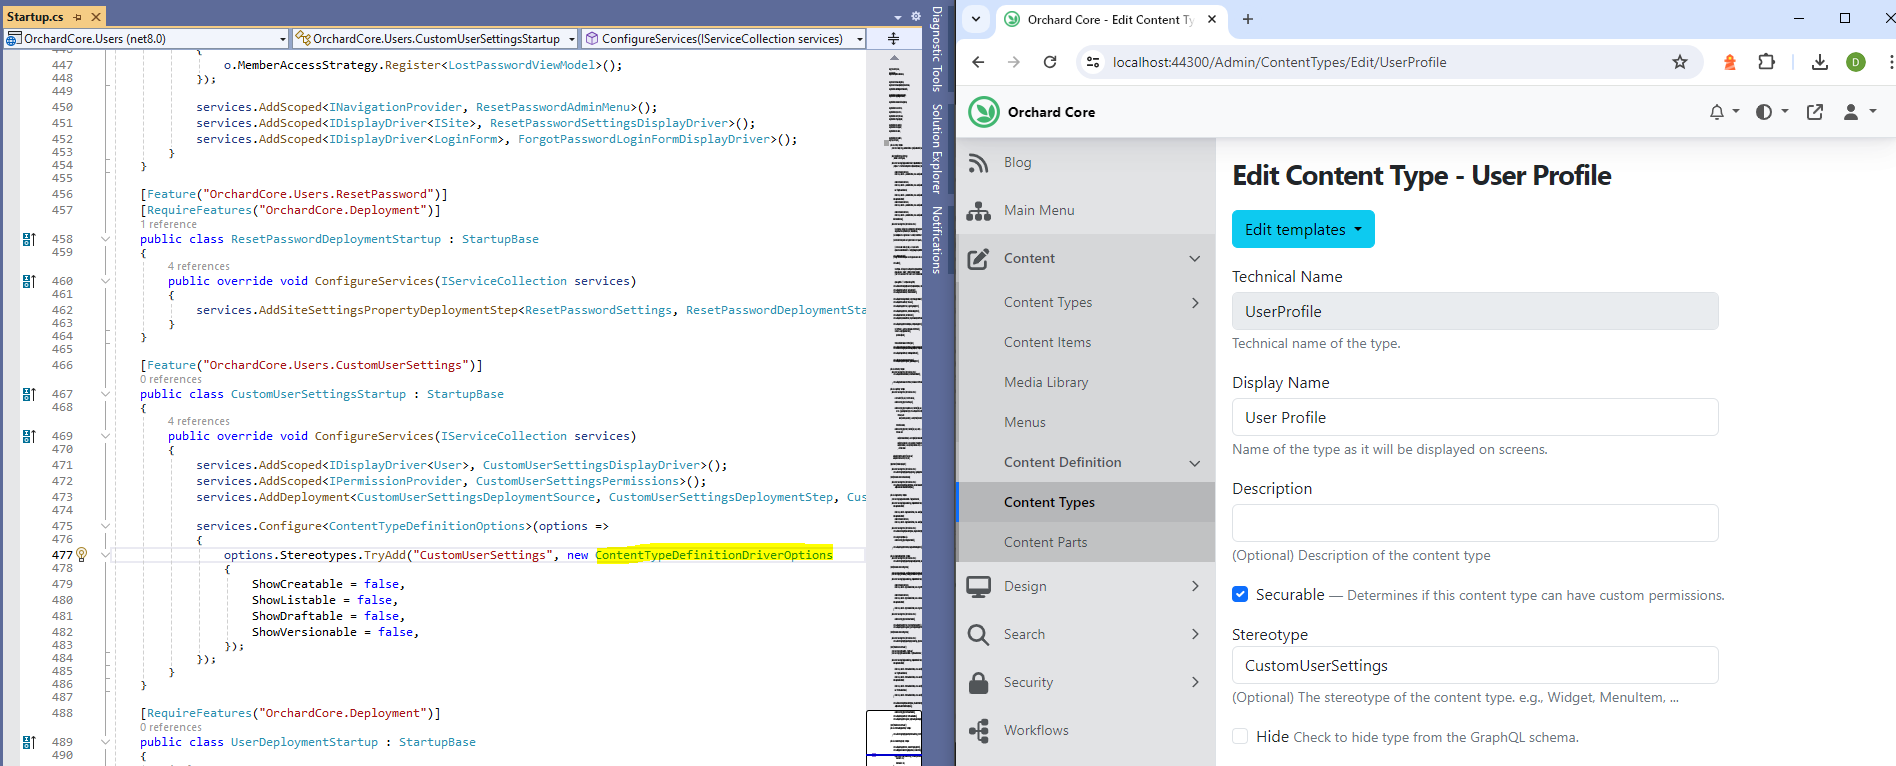Open the Media Library menu entry
This screenshot has height=766, width=1896.
1046,382
